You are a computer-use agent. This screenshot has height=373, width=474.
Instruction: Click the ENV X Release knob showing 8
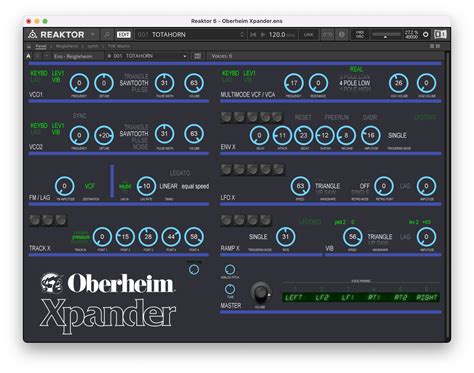click(346, 136)
